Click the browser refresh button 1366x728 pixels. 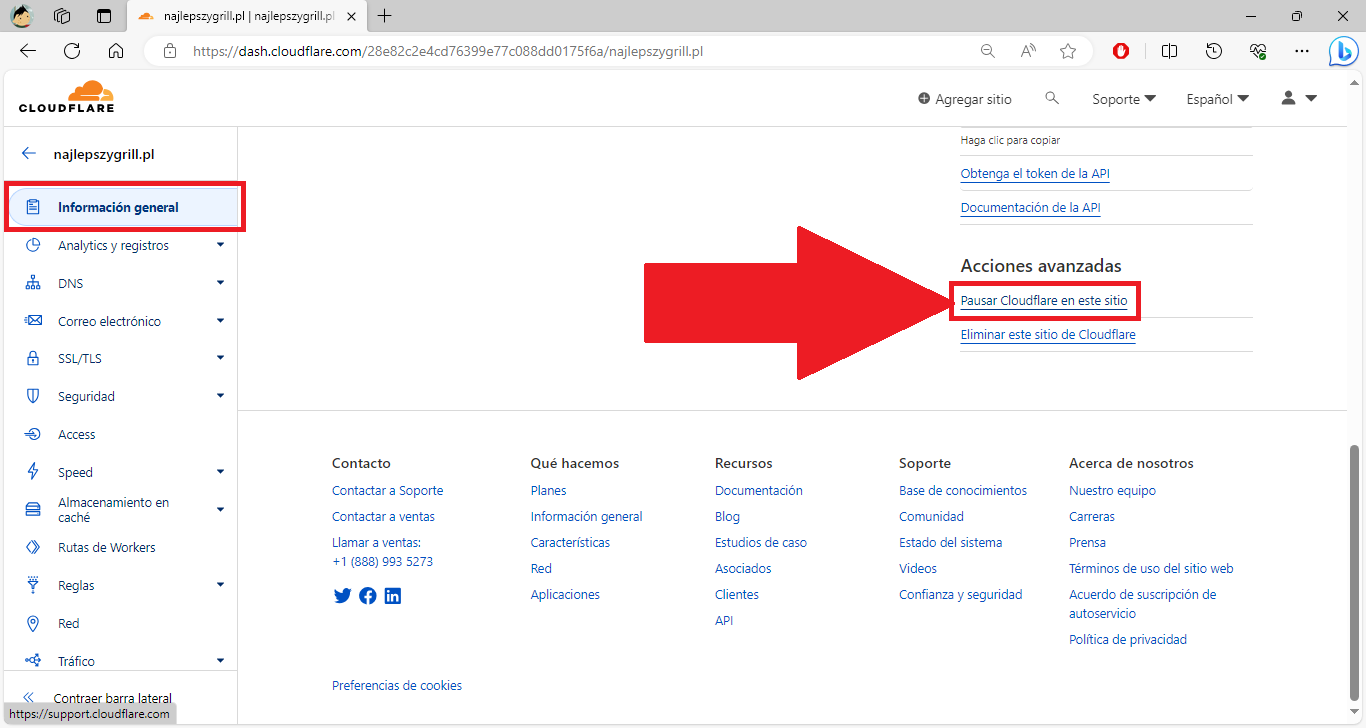(72, 51)
